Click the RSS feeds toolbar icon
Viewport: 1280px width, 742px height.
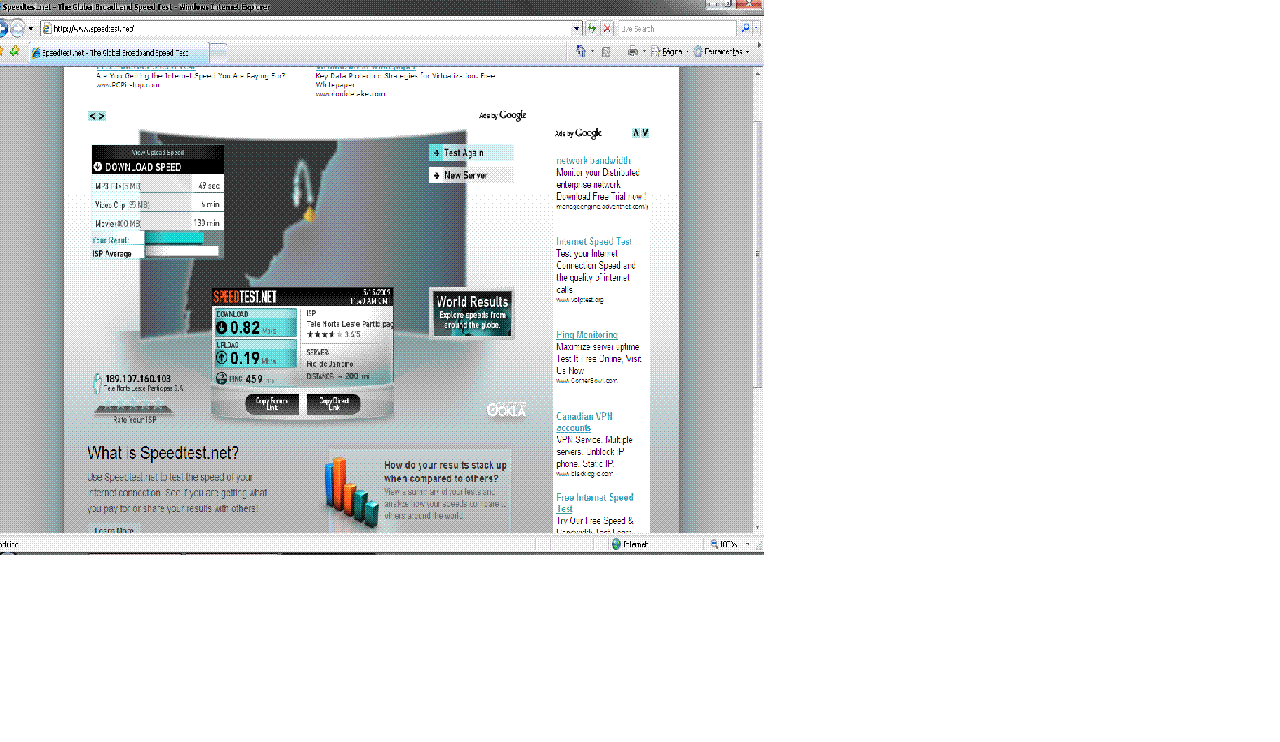click(606, 51)
